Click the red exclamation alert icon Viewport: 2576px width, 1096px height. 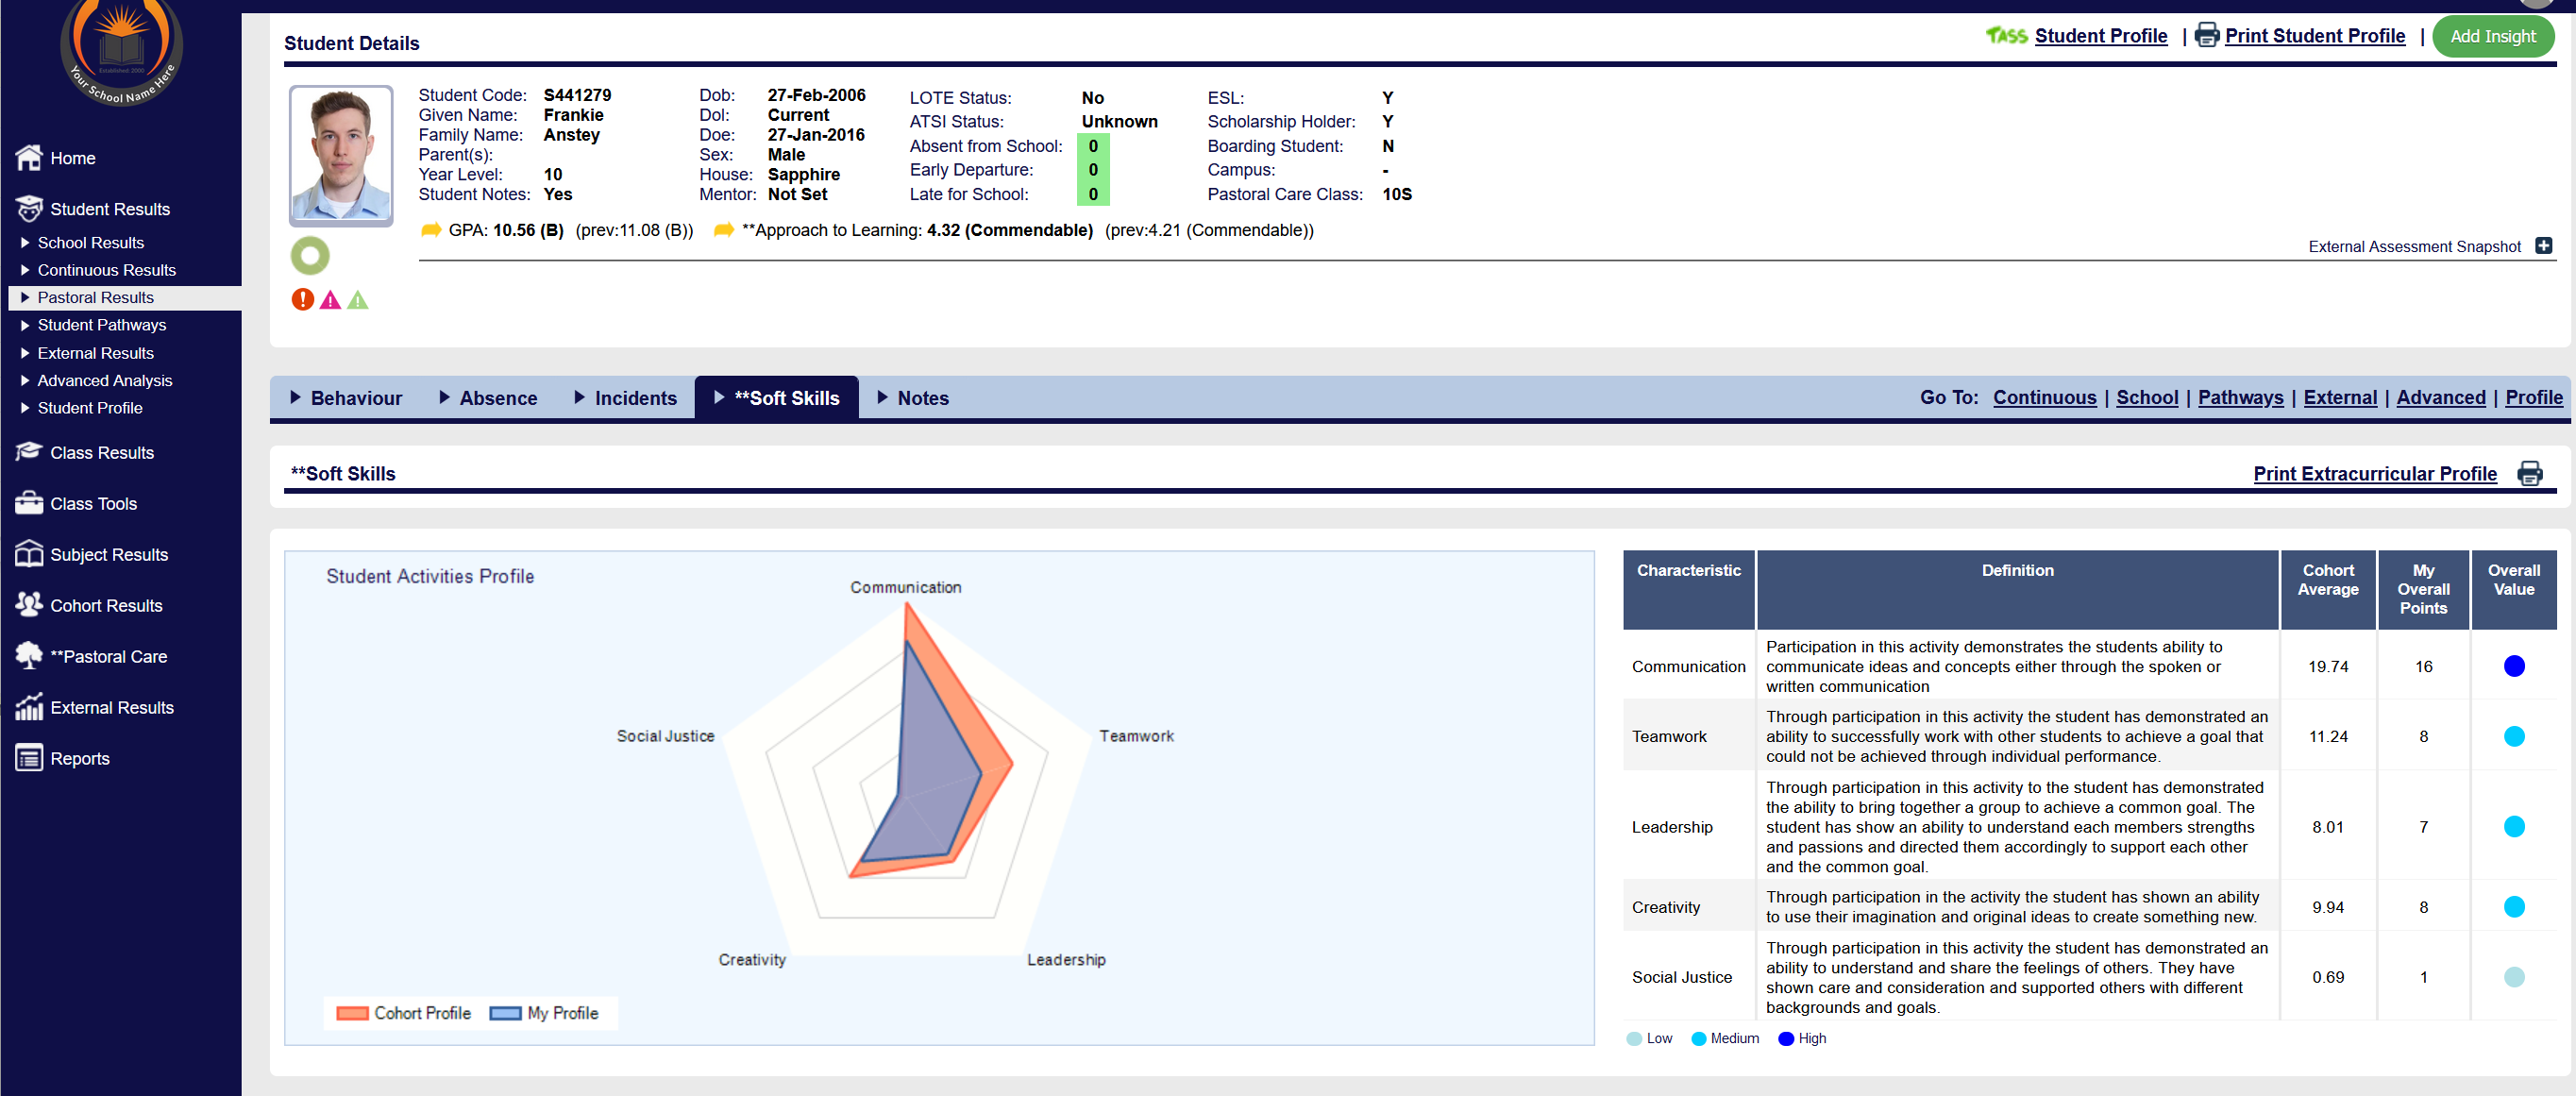(302, 299)
